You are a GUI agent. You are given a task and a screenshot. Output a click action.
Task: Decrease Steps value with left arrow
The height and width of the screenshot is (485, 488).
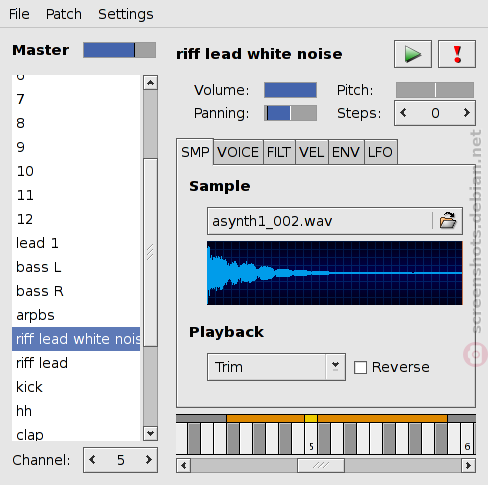(x=403, y=113)
